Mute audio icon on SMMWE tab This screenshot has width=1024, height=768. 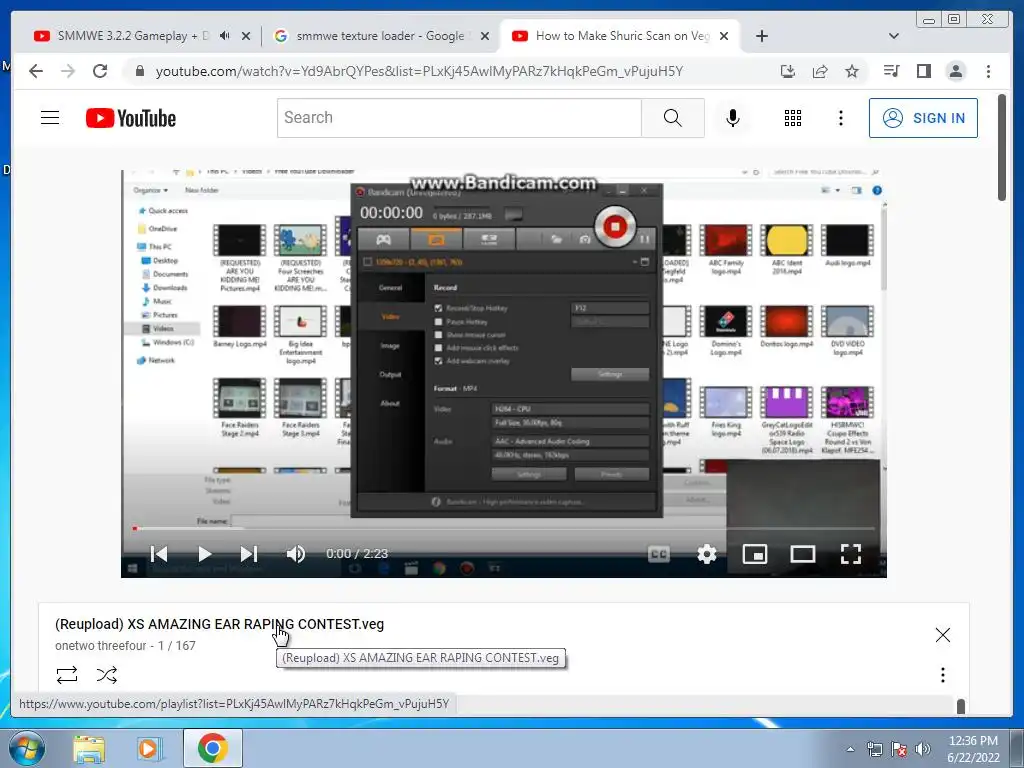(x=225, y=36)
